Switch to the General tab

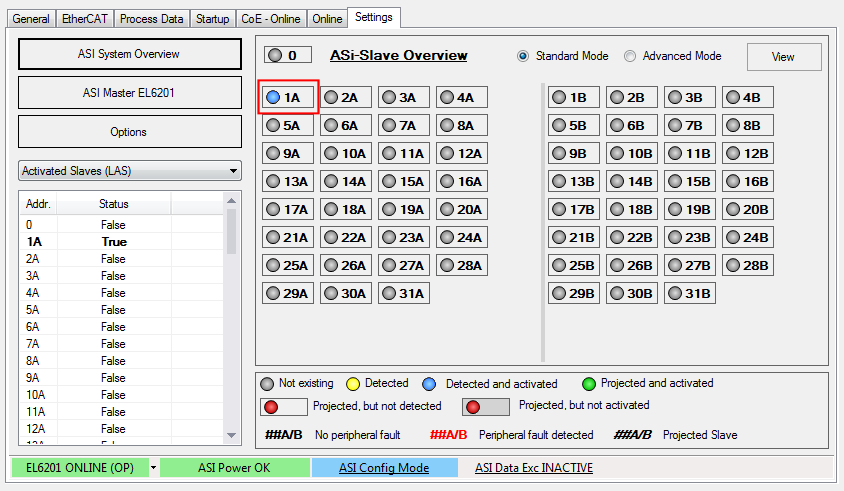[x=31, y=19]
